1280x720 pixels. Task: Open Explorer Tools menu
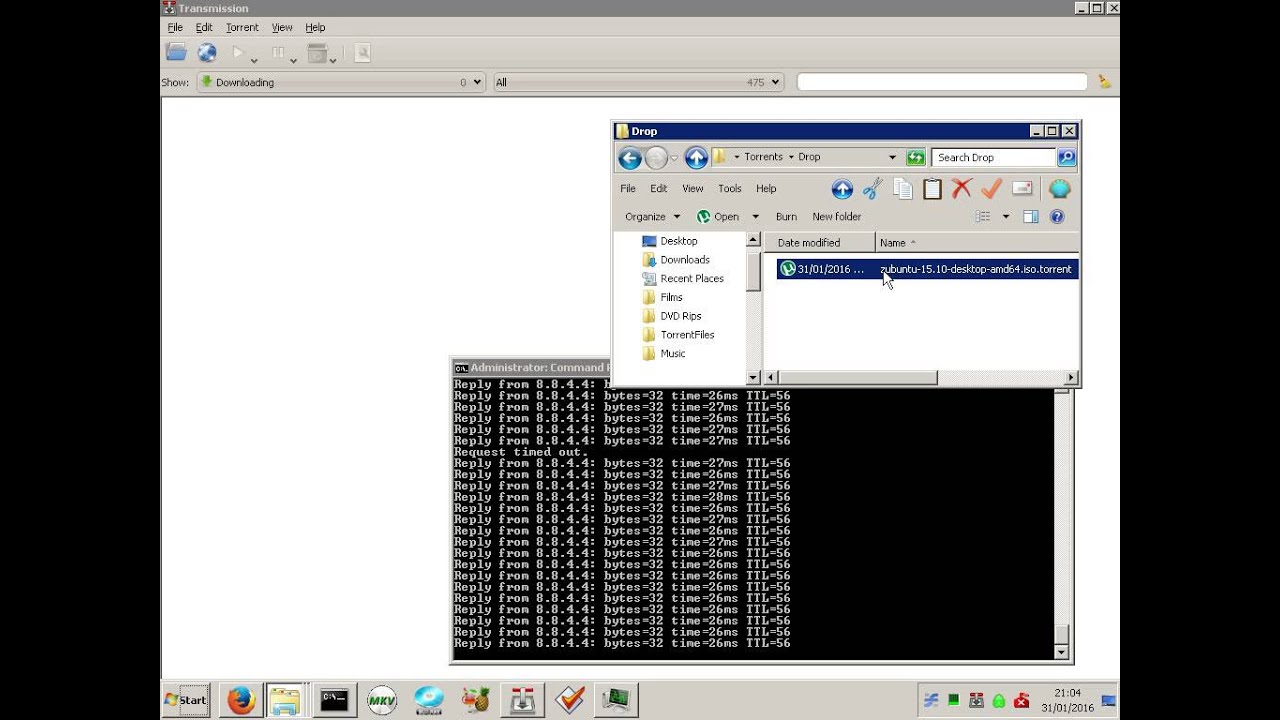tap(730, 188)
